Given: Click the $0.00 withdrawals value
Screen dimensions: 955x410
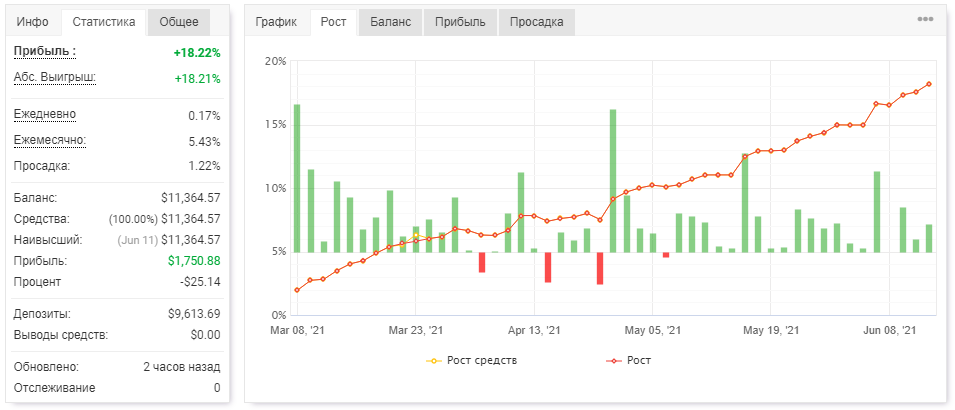Looking at the screenshot, I should [x=206, y=335].
